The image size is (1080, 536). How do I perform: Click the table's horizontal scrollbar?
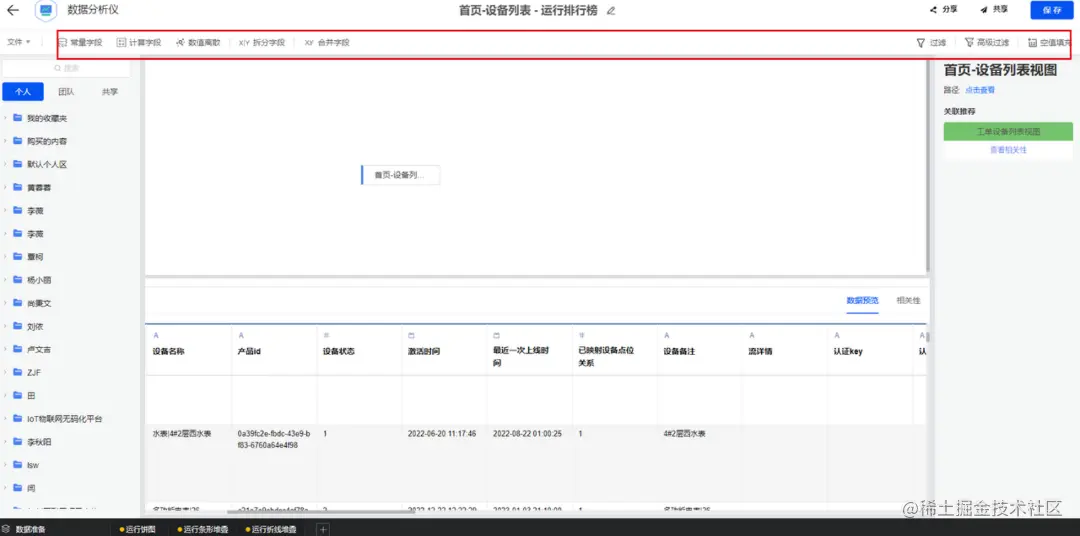(x=321, y=511)
